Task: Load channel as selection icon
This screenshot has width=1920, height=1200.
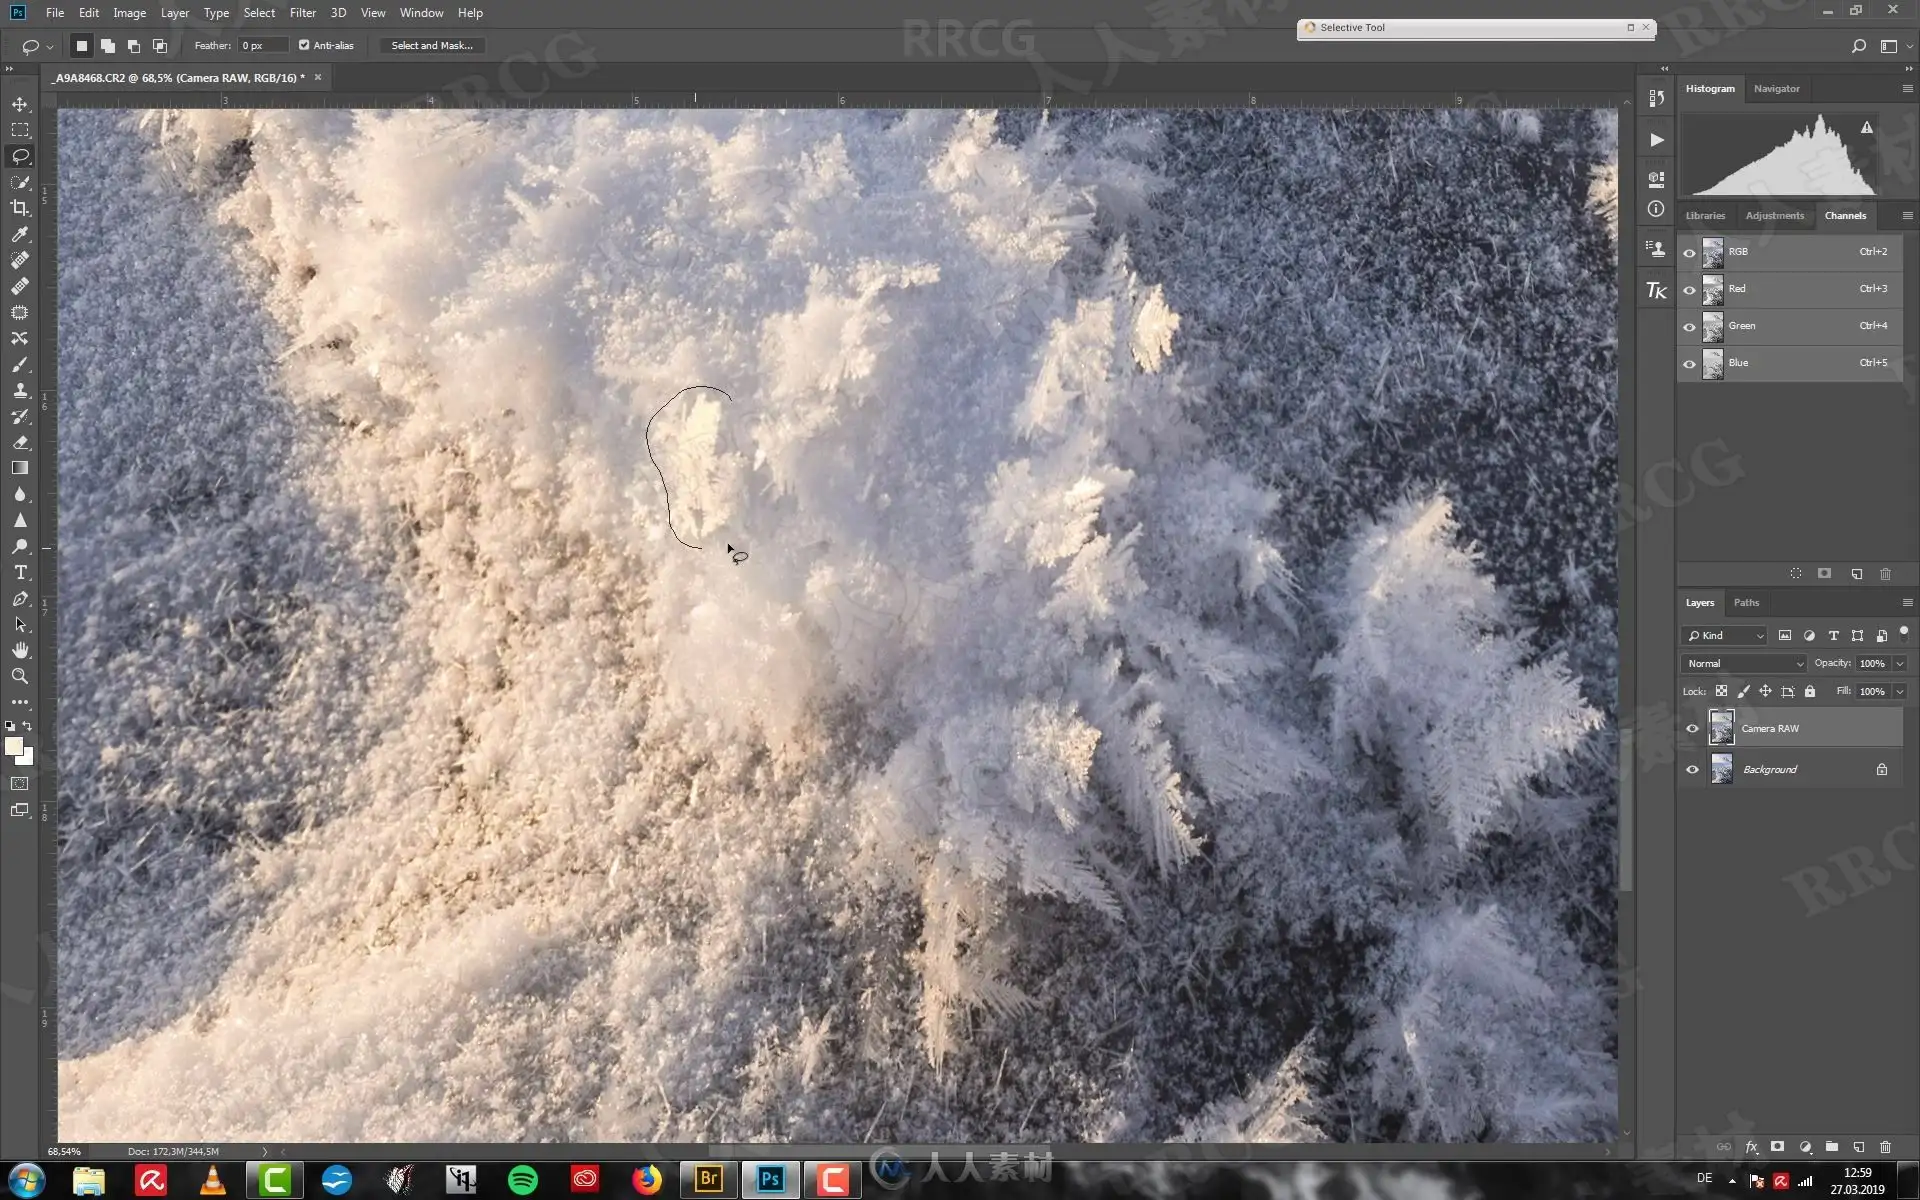Action: [1796, 574]
